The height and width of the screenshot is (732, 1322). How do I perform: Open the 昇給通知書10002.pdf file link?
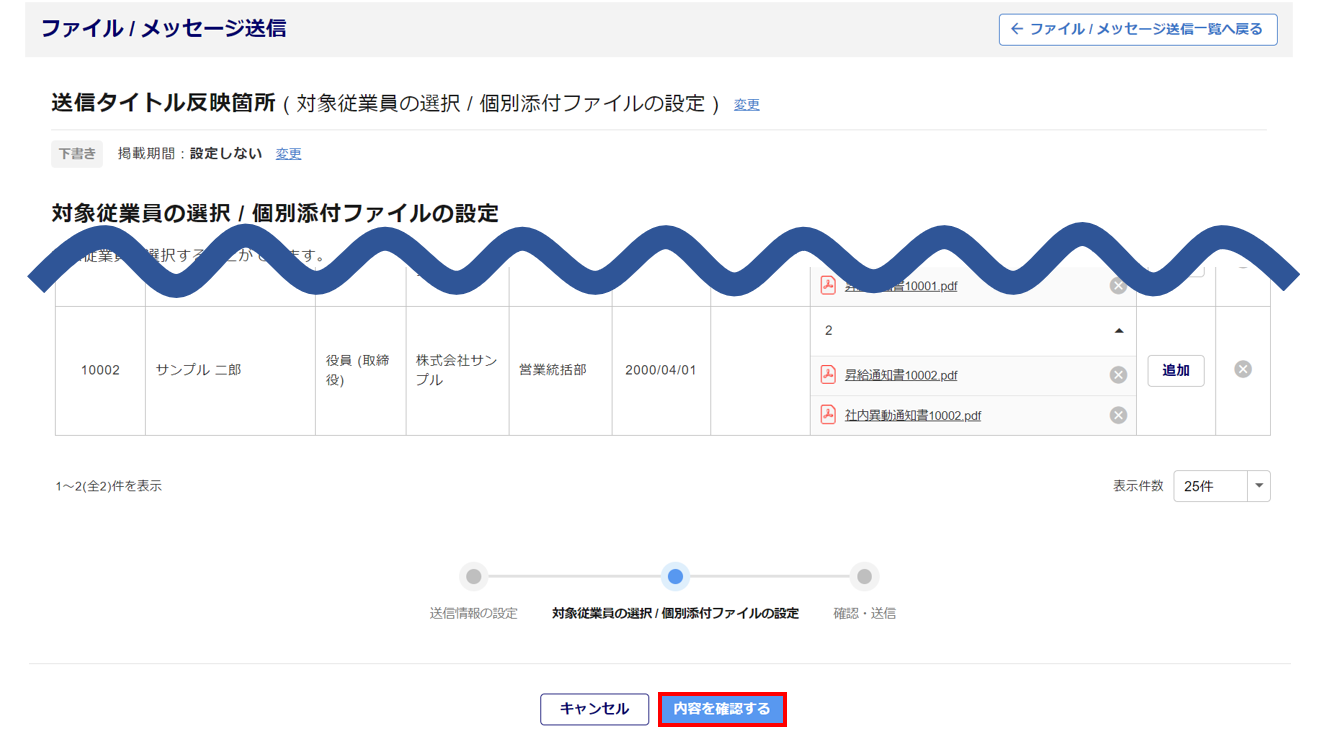[900, 376]
